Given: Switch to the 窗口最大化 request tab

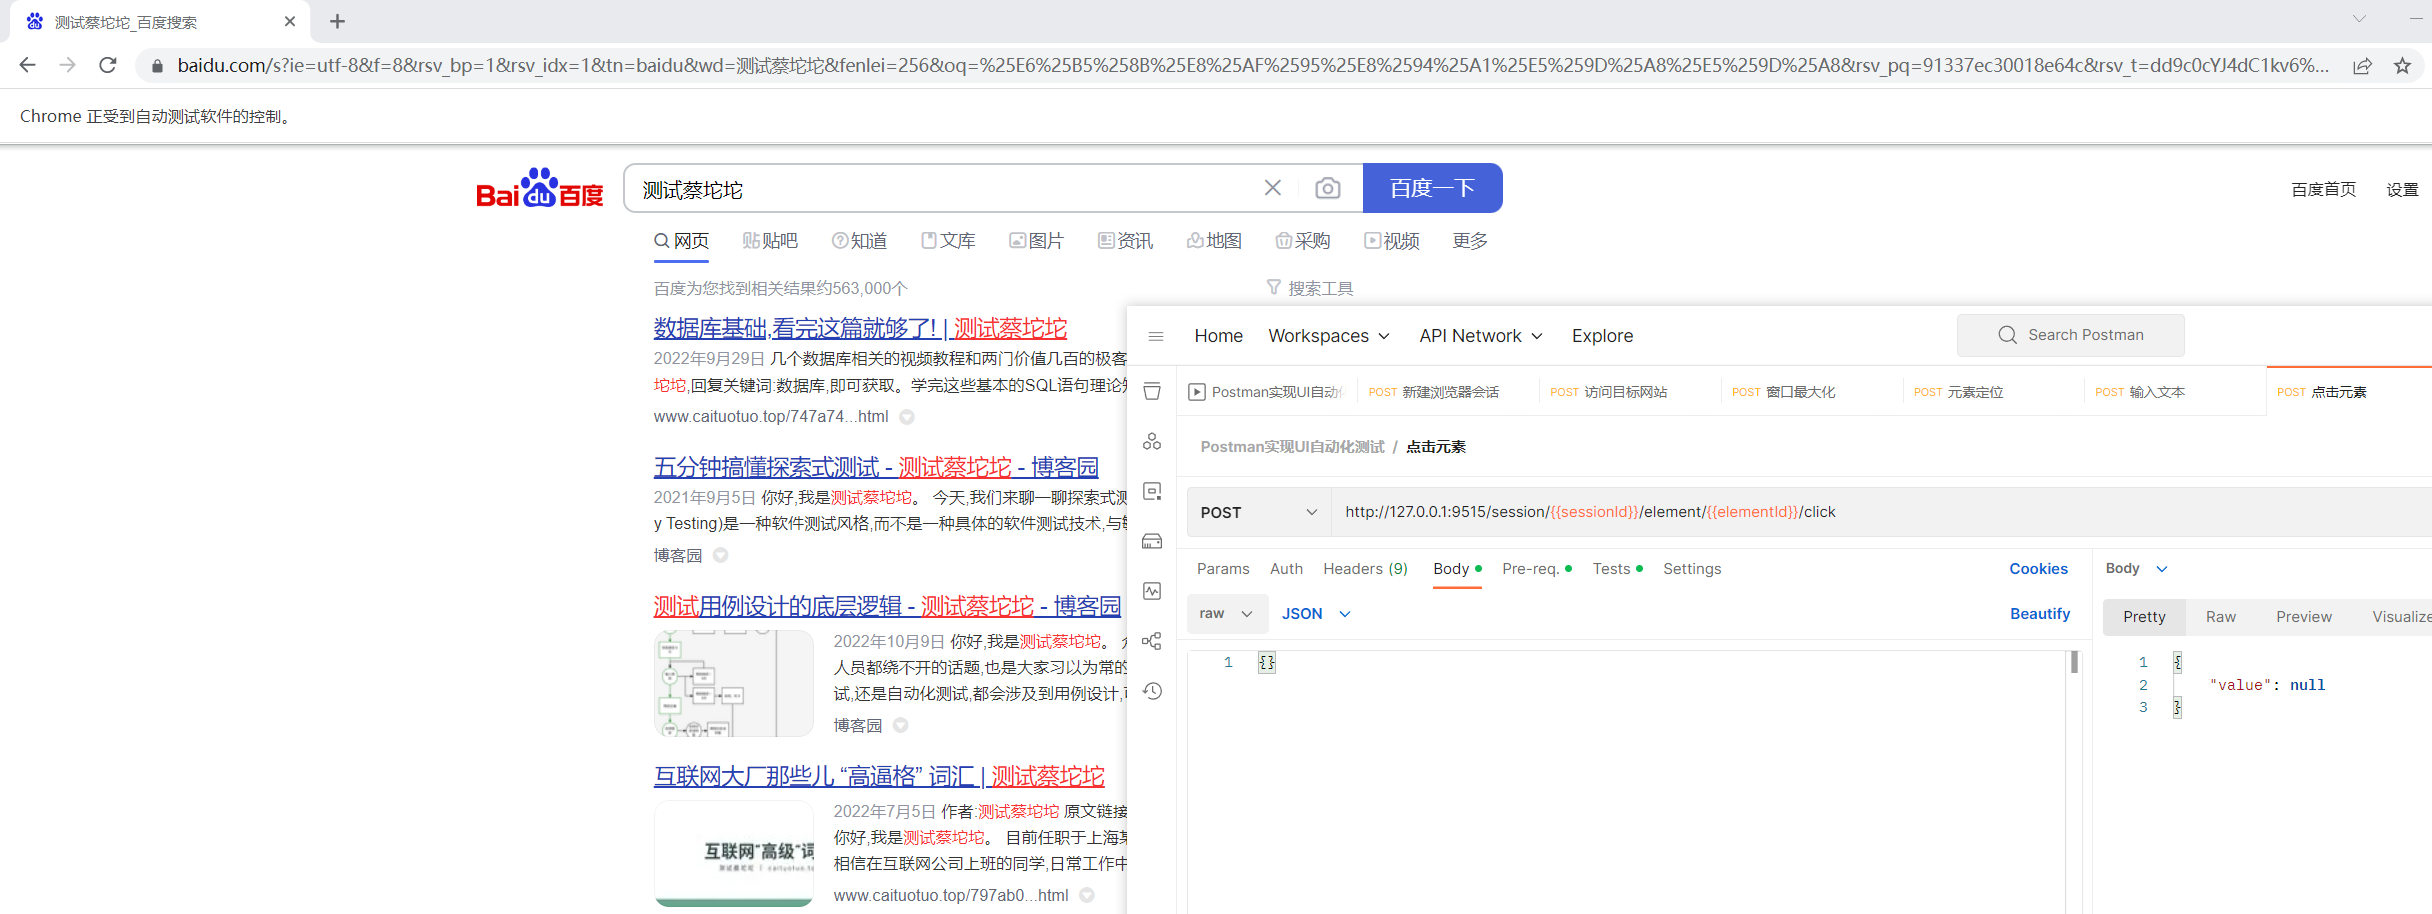Looking at the screenshot, I should [1784, 392].
